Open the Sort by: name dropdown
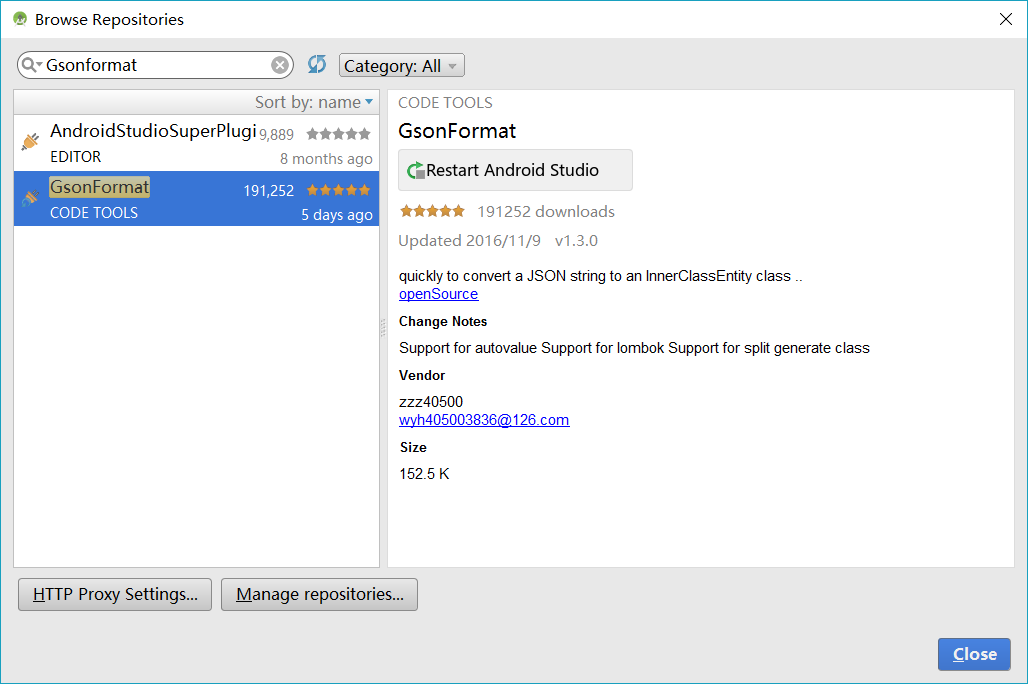1028x684 pixels. pos(314,102)
